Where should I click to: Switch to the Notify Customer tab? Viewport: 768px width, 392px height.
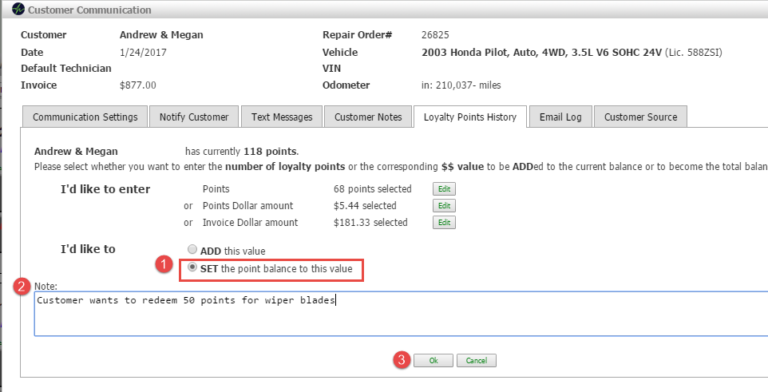click(x=194, y=117)
